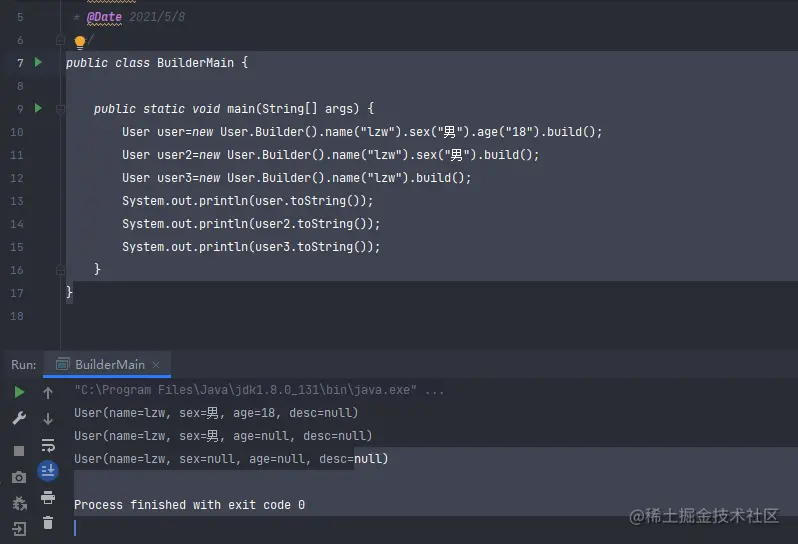Click the 'Run:' tool window label
The width and height of the screenshot is (798, 544).
[23, 365]
